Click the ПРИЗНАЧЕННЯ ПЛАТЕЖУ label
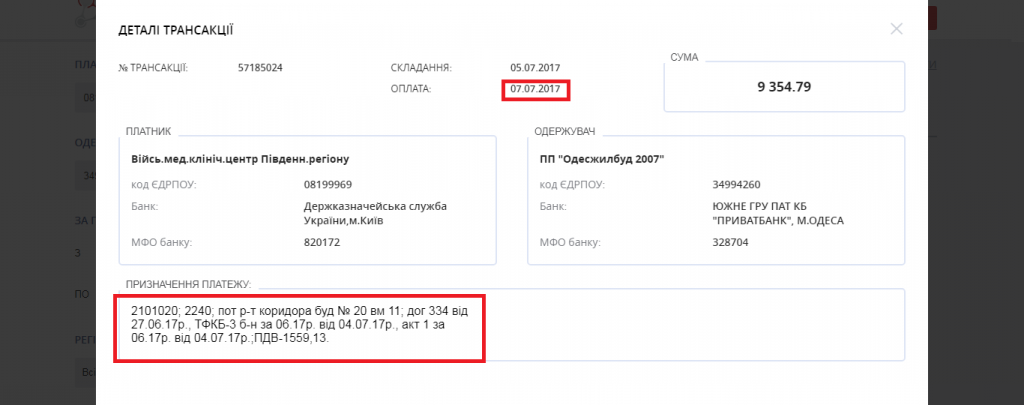 [188, 284]
